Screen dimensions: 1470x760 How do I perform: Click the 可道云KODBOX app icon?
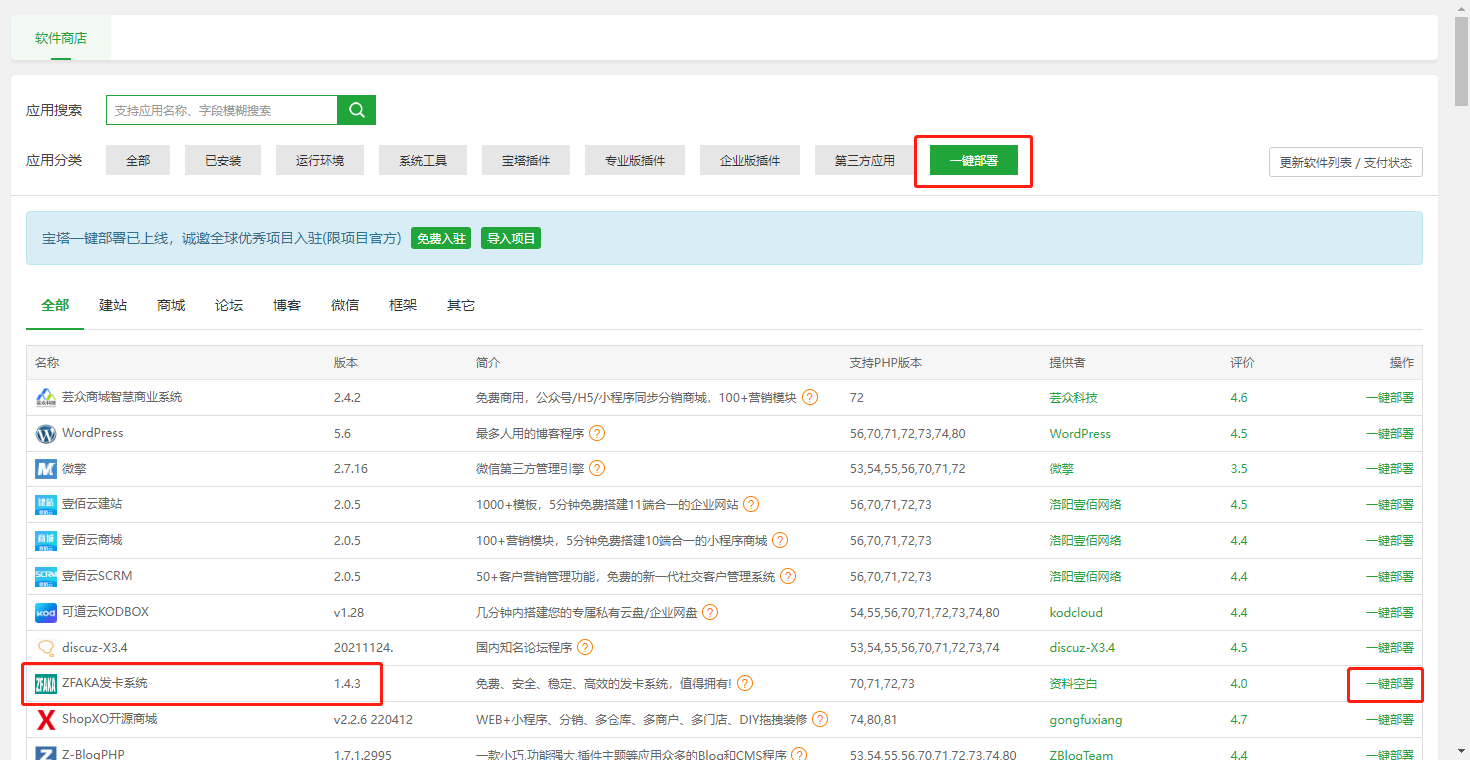[46, 612]
